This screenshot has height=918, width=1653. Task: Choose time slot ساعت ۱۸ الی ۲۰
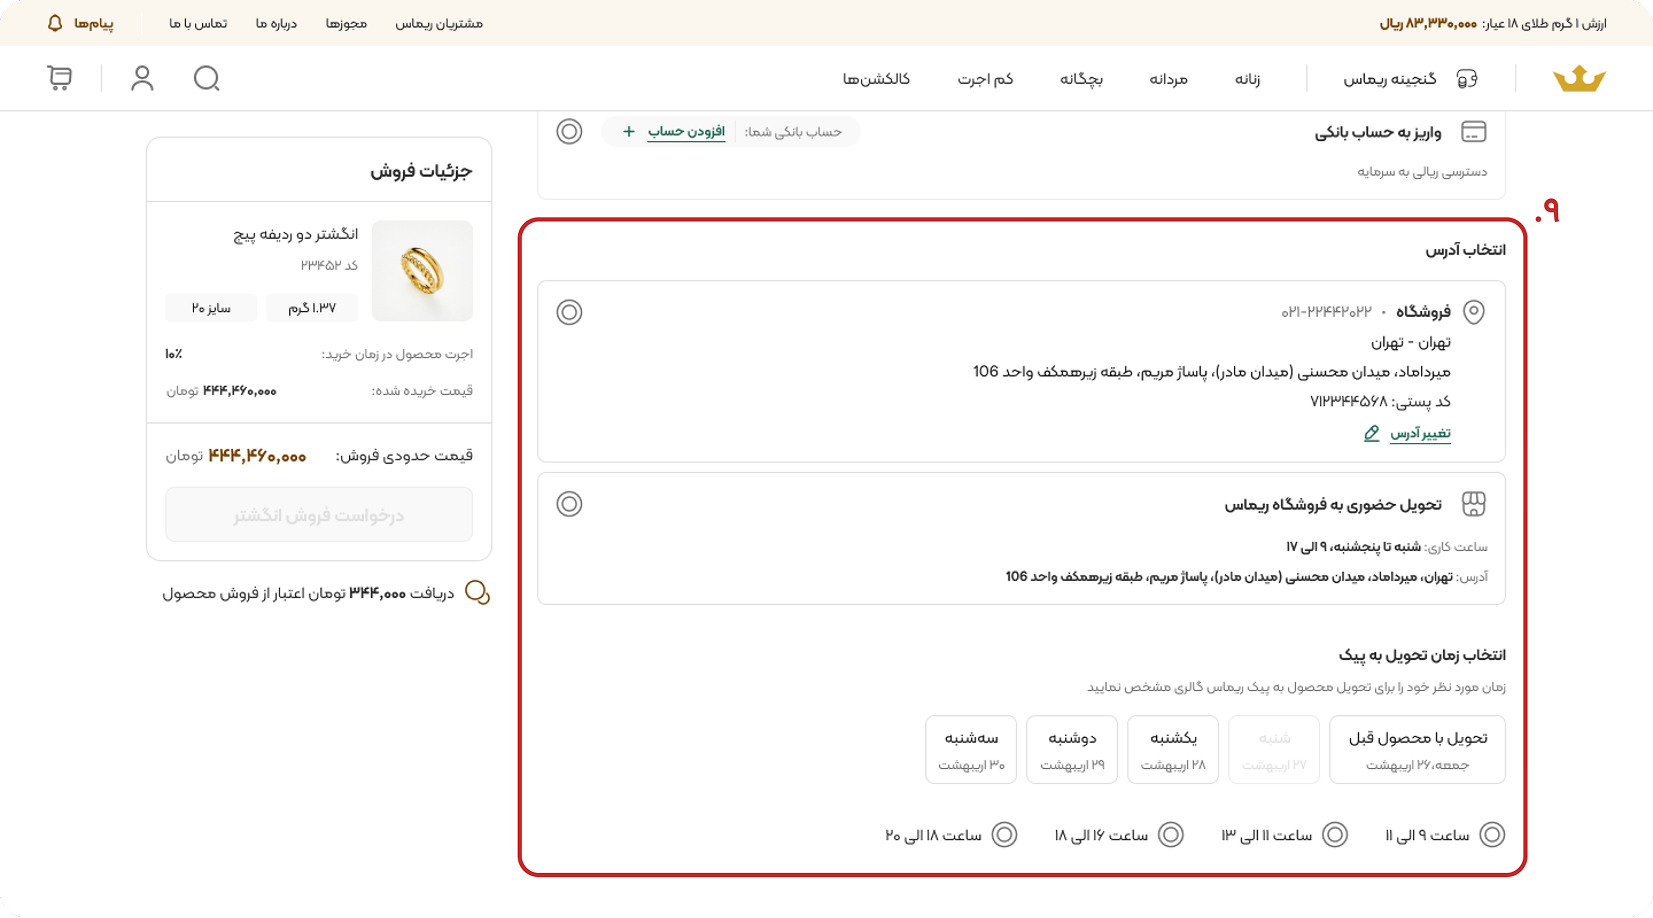(x=1005, y=834)
